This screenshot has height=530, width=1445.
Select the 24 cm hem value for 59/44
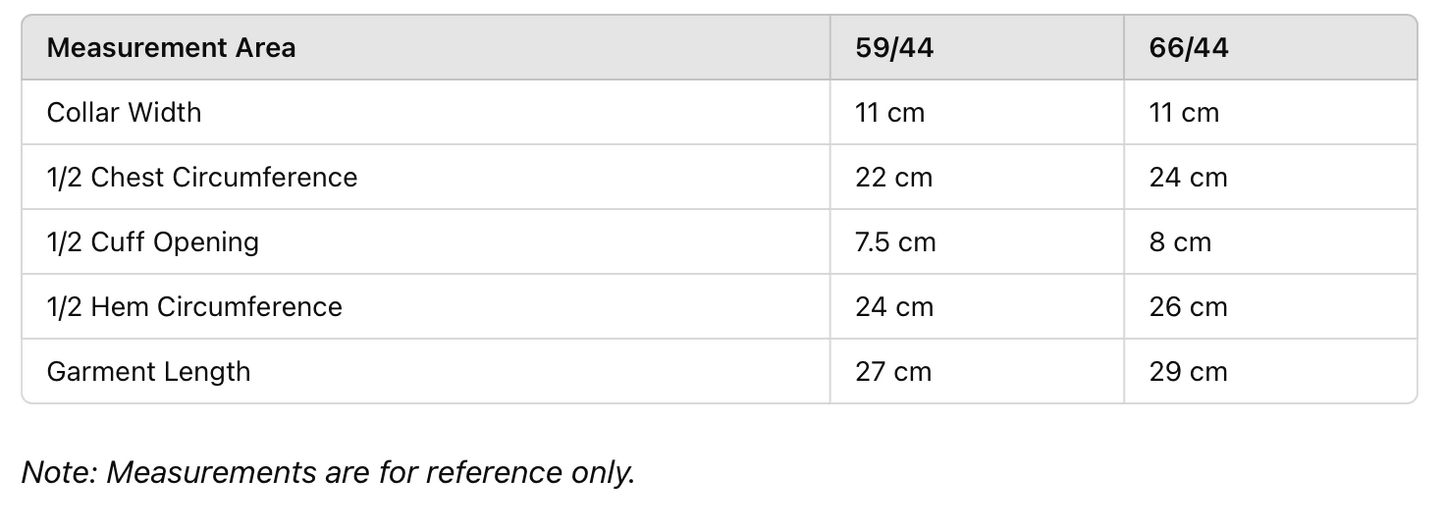coord(894,306)
